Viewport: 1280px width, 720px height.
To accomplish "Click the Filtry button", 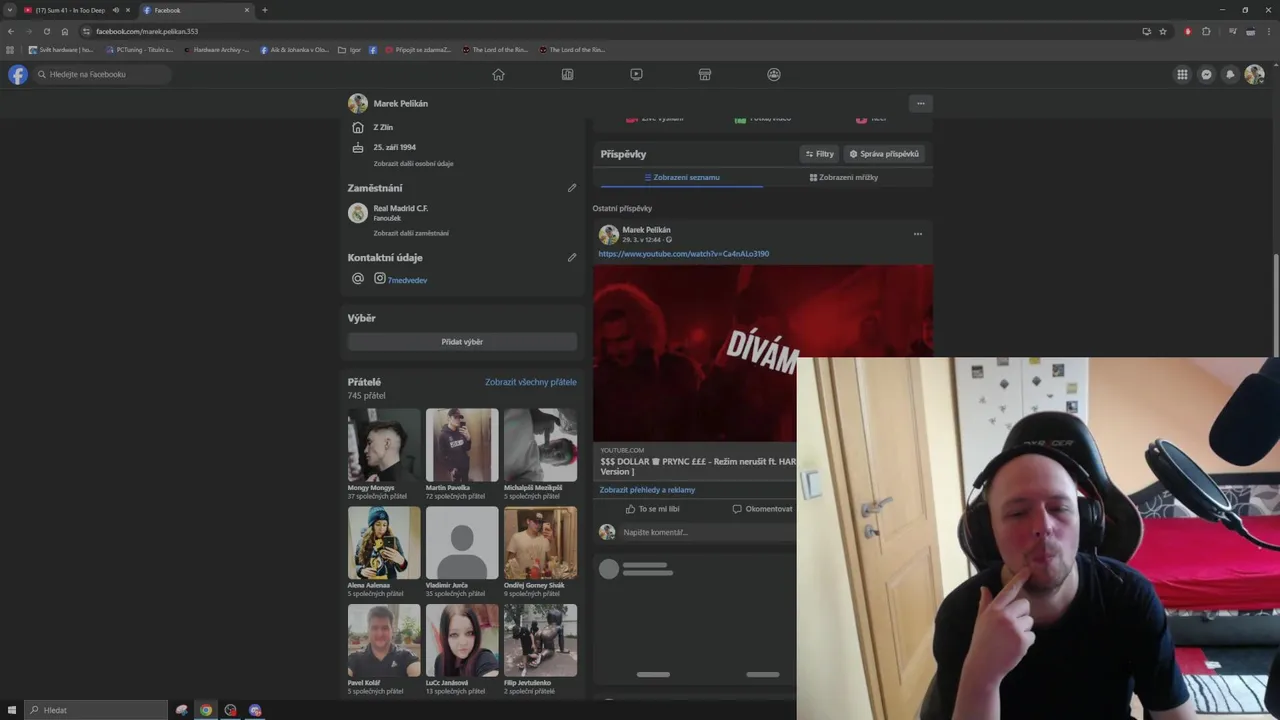I will [820, 154].
